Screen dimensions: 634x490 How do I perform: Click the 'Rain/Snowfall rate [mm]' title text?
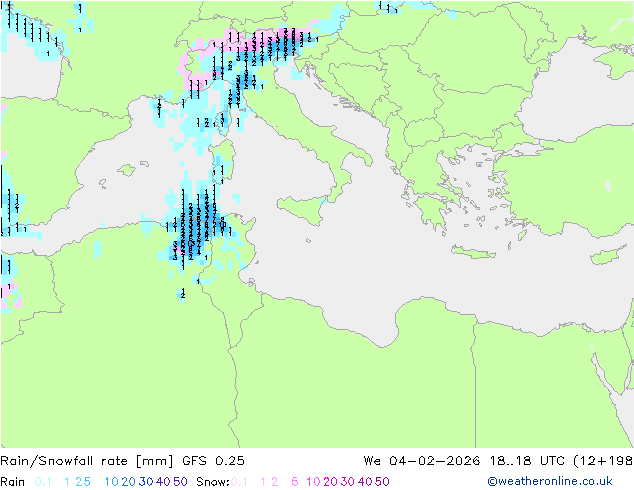click(x=87, y=461)
